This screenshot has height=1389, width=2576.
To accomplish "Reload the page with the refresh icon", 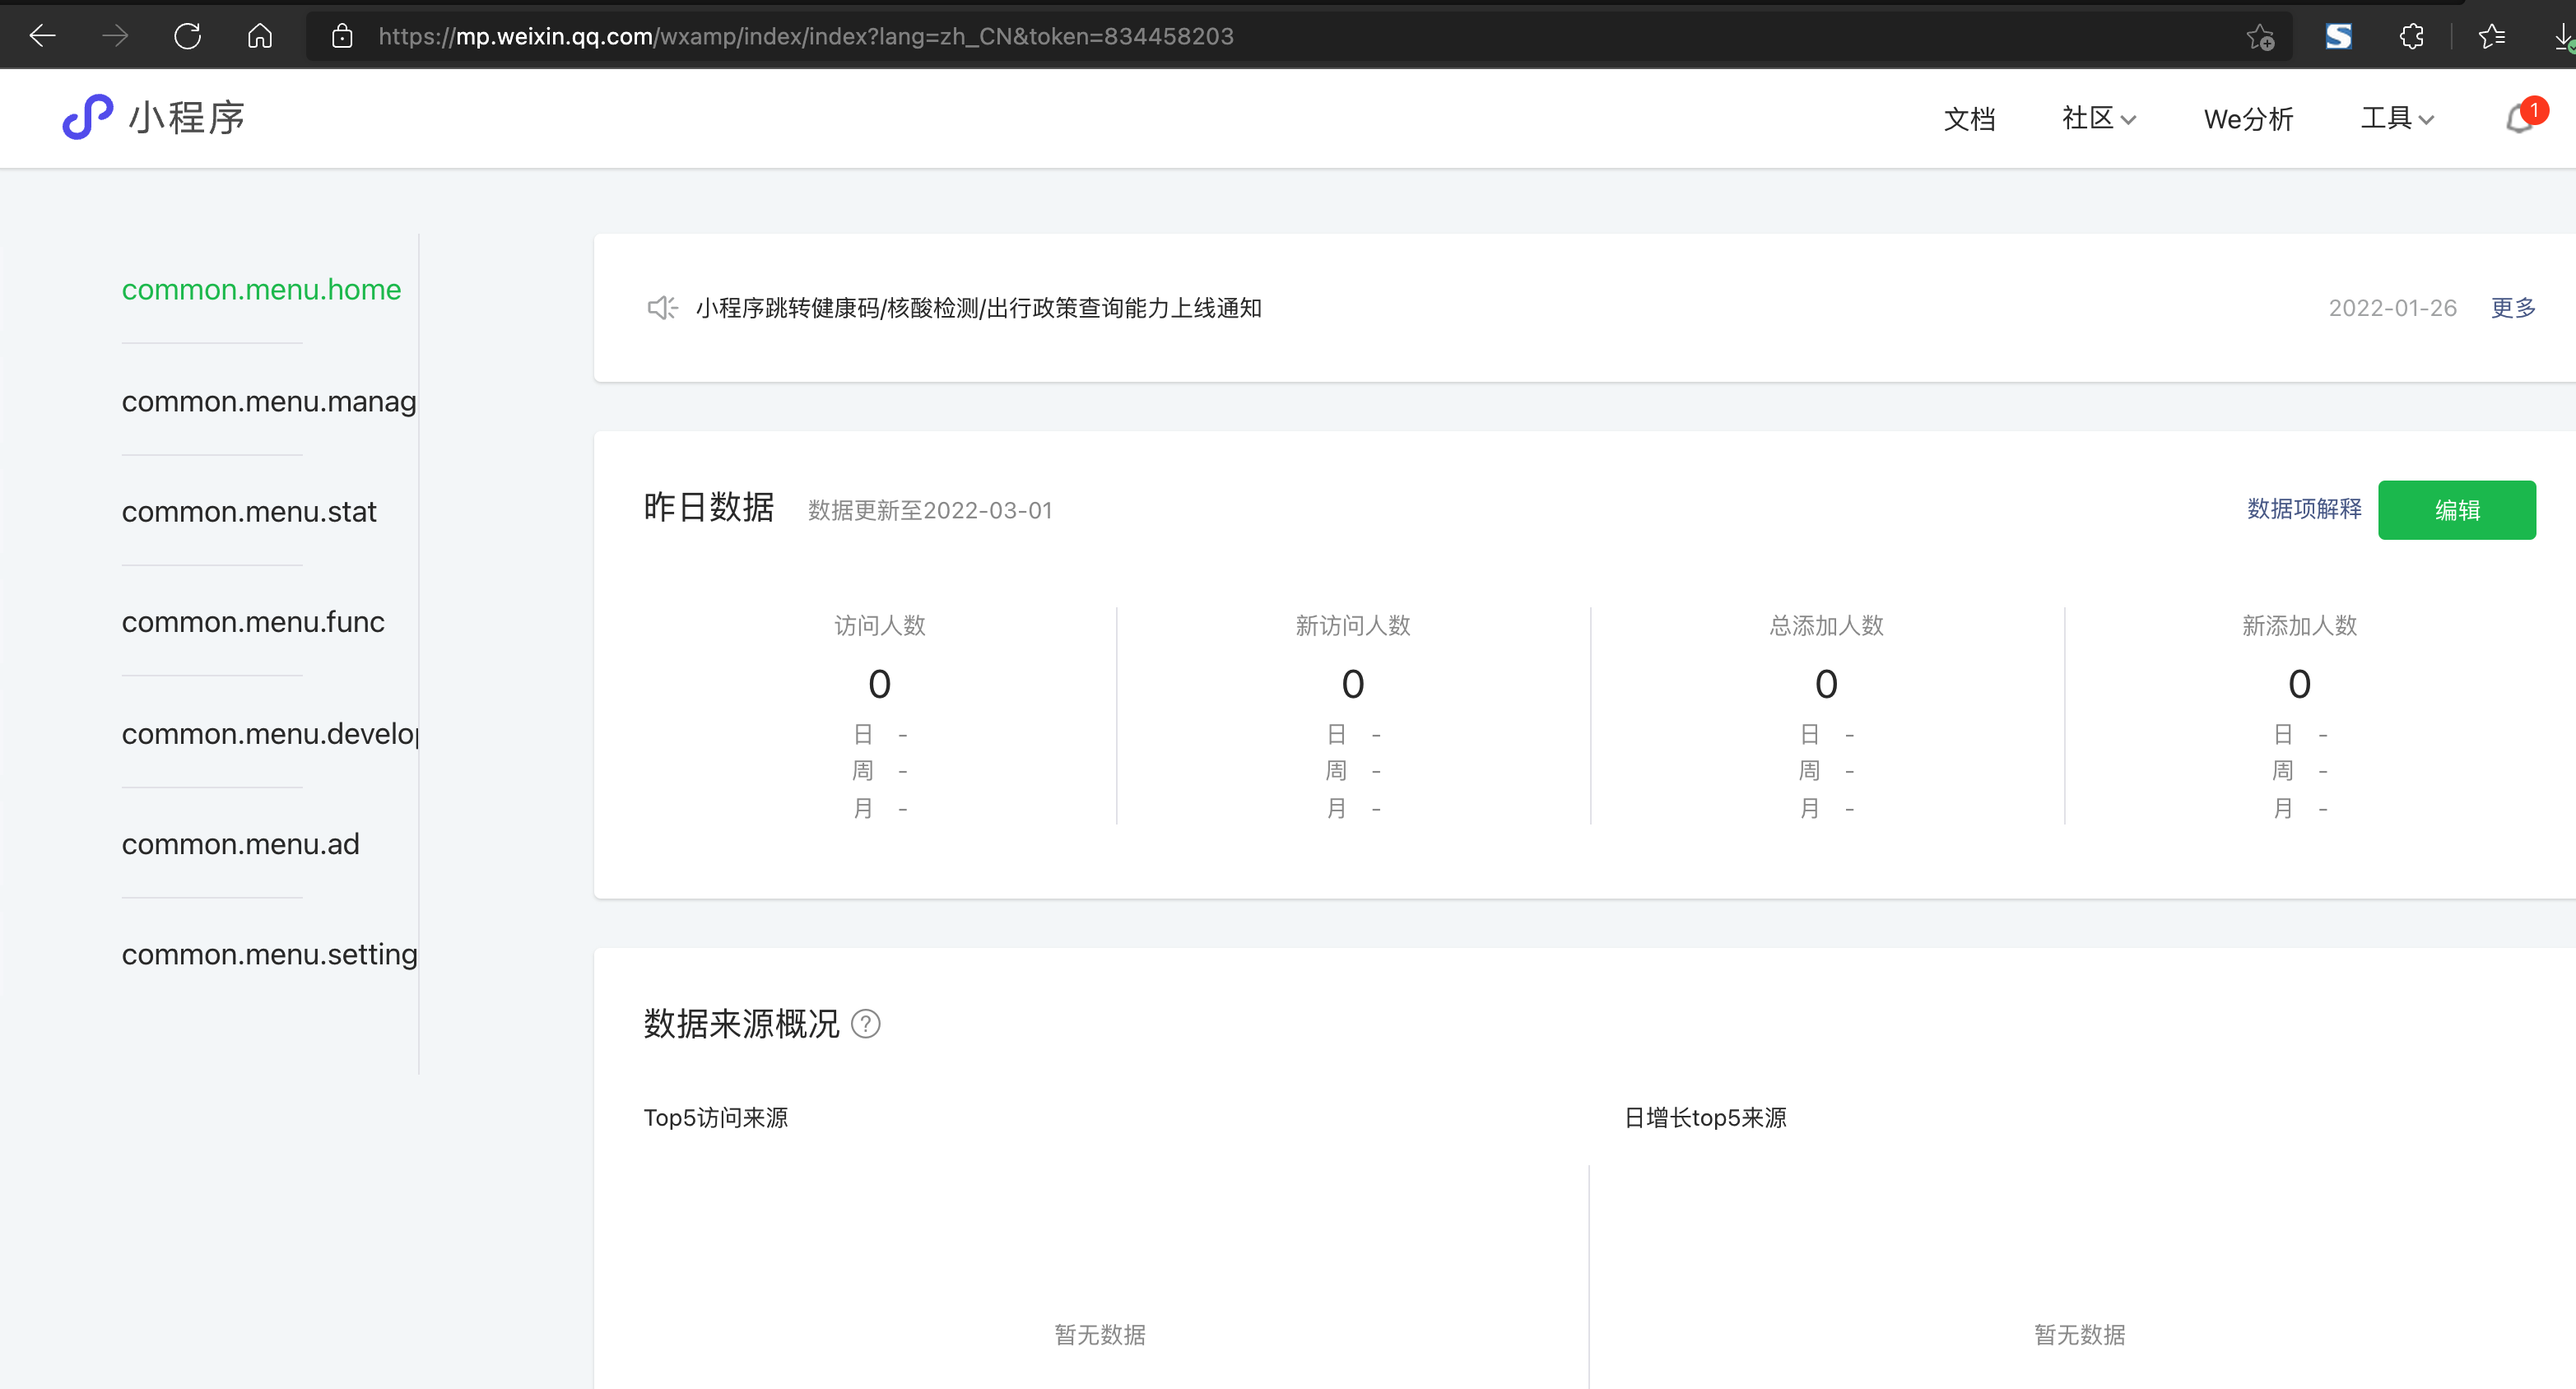I will 187,36.
